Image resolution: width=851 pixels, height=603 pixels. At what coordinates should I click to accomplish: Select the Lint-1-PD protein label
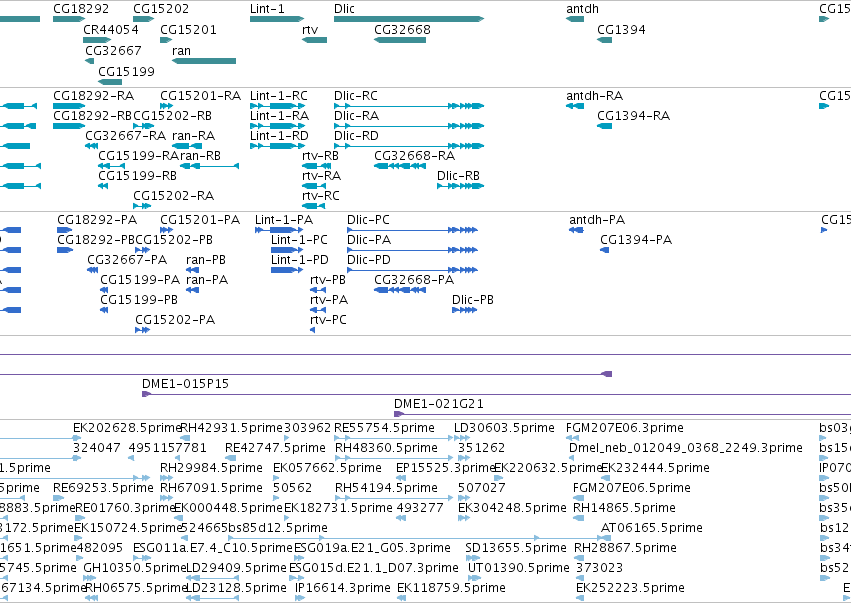tap(300, 260)
